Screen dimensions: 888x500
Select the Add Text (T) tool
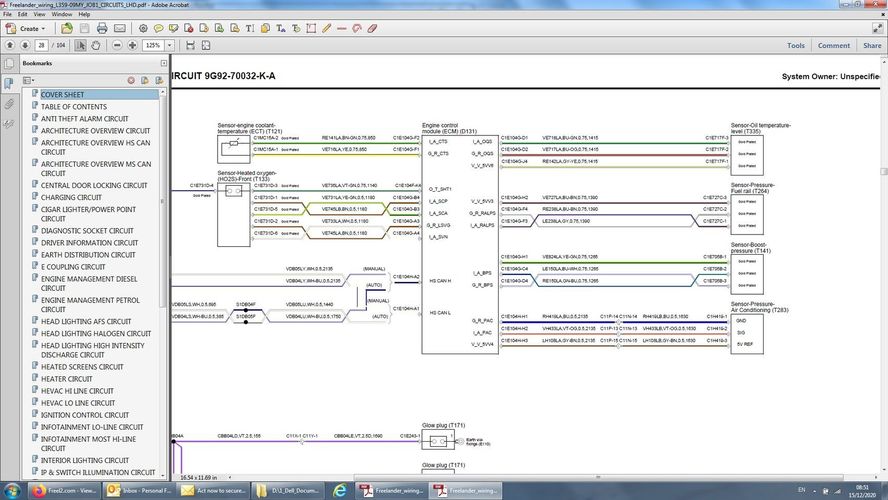coord(250,28)
